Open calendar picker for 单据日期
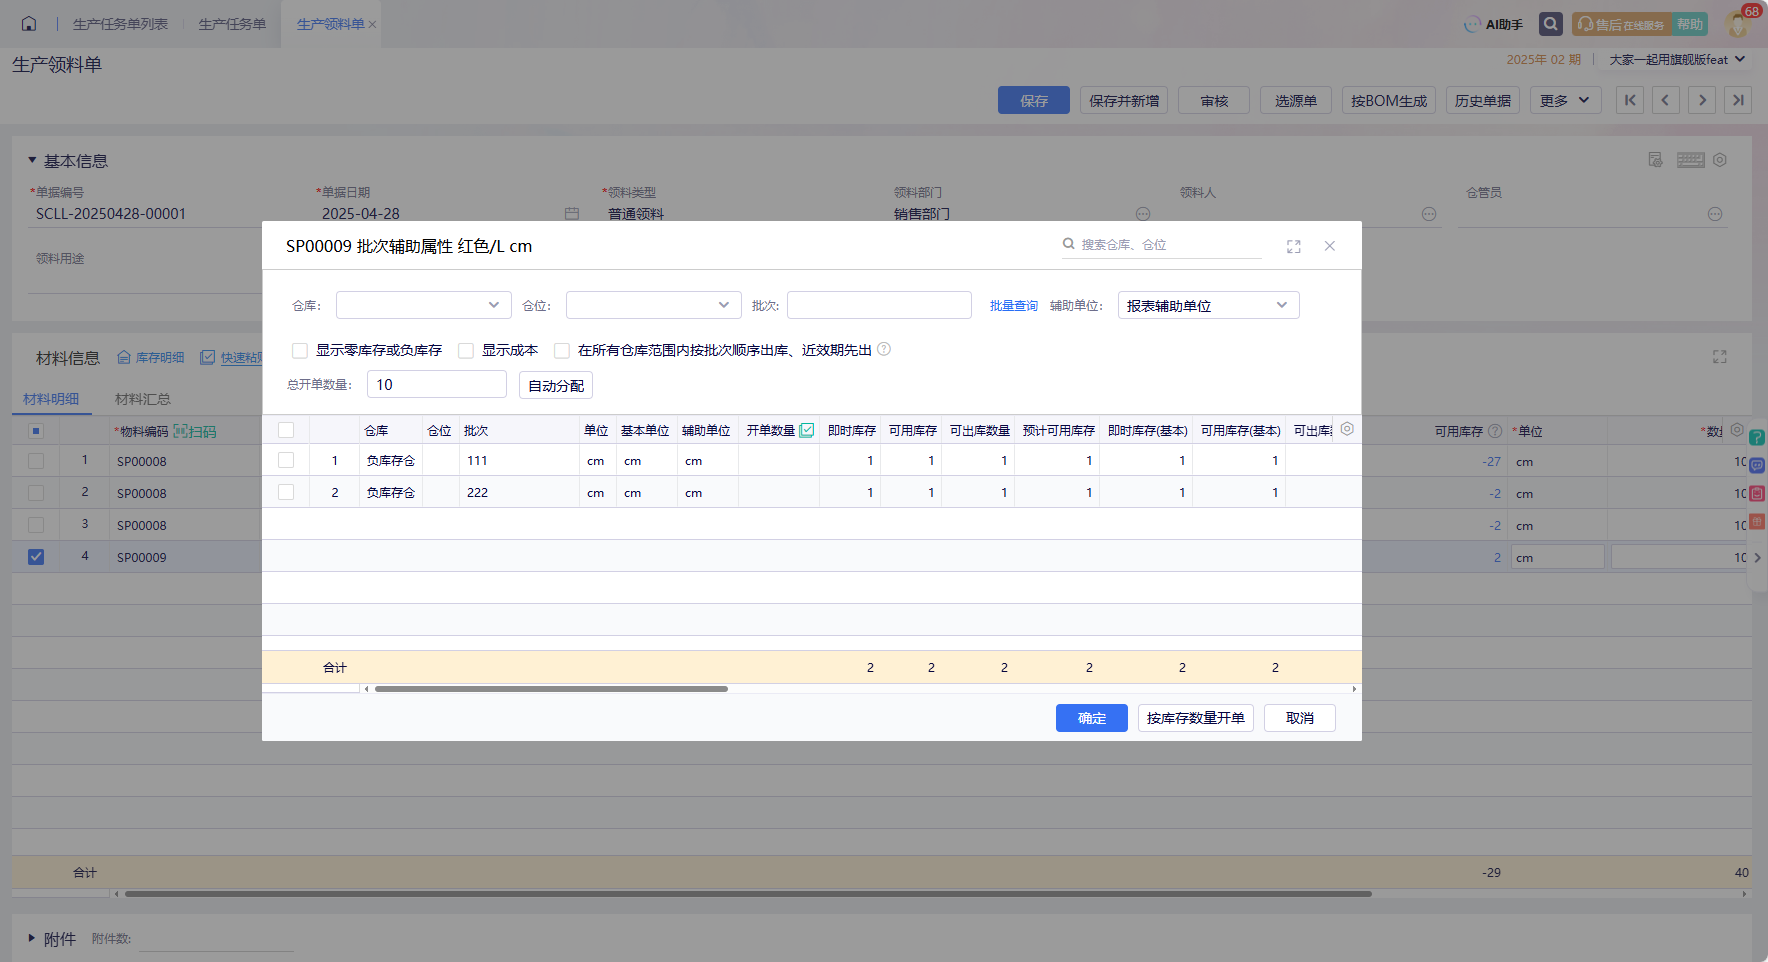1768x962 pixels. (x=572, y=213)
